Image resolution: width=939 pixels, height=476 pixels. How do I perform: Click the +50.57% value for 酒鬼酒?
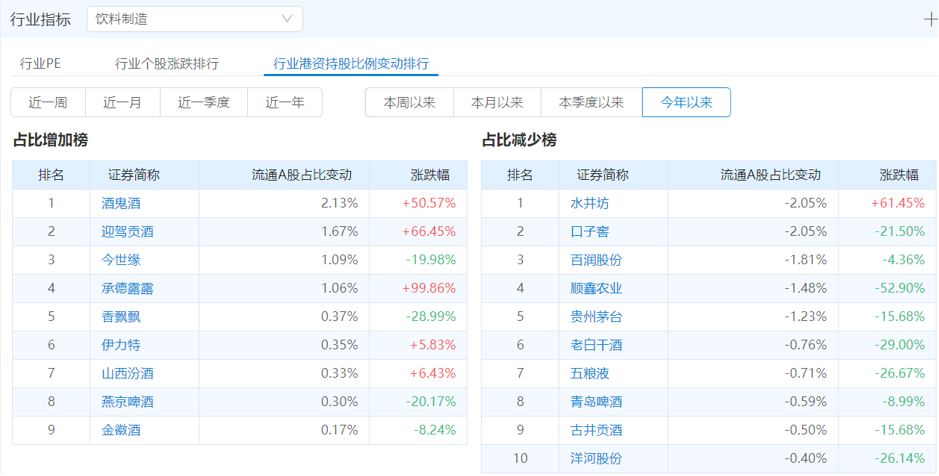tap(429, 204)
